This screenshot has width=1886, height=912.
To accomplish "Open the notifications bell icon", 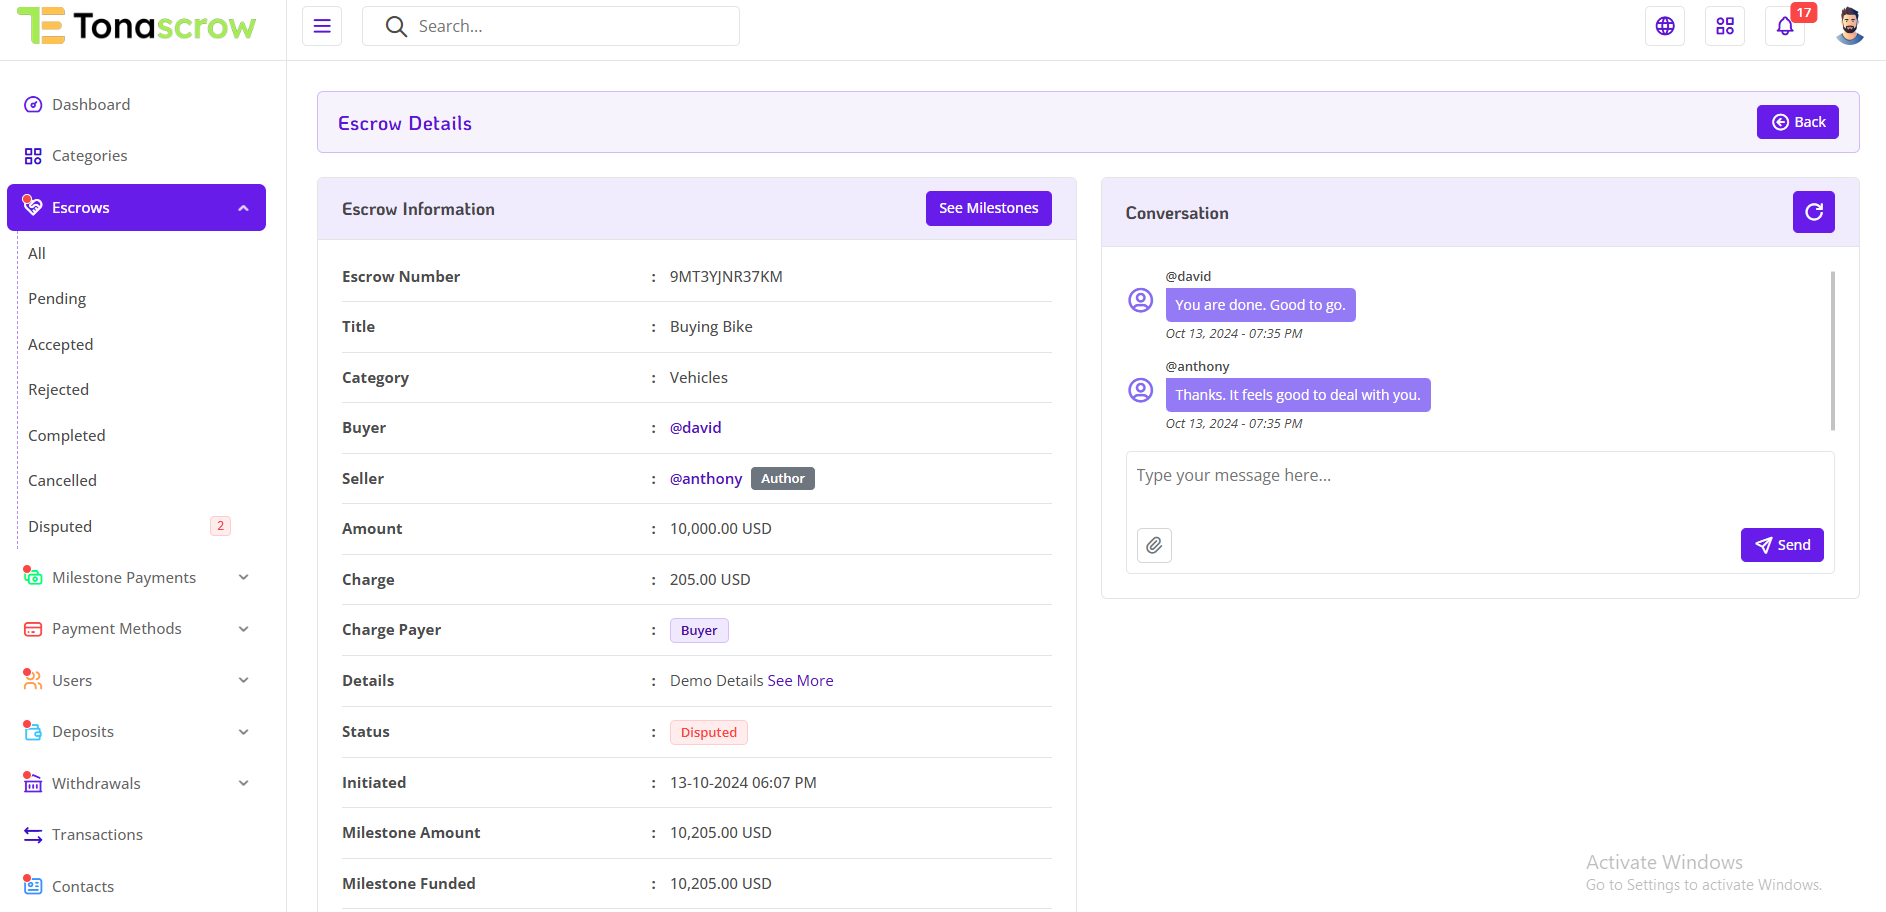I will 1785,26.
